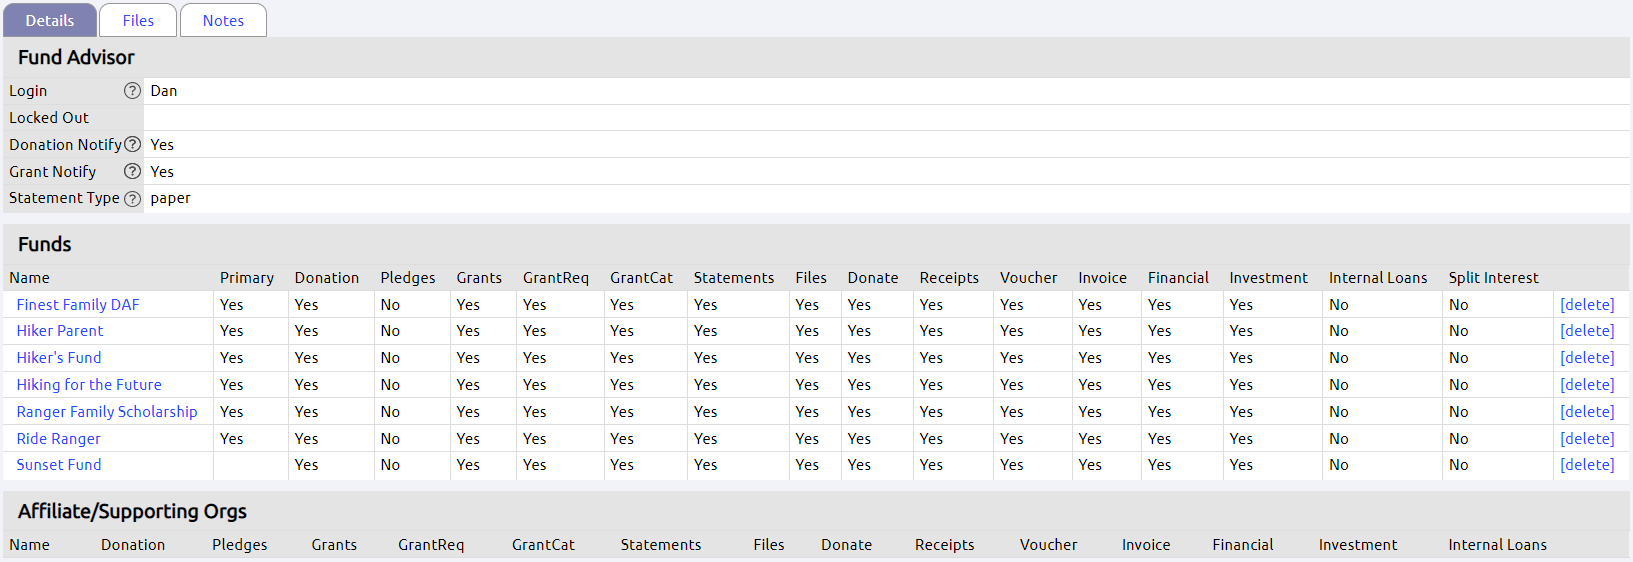Select the Details tab
1633x562 pixels.
pos(50,20)
